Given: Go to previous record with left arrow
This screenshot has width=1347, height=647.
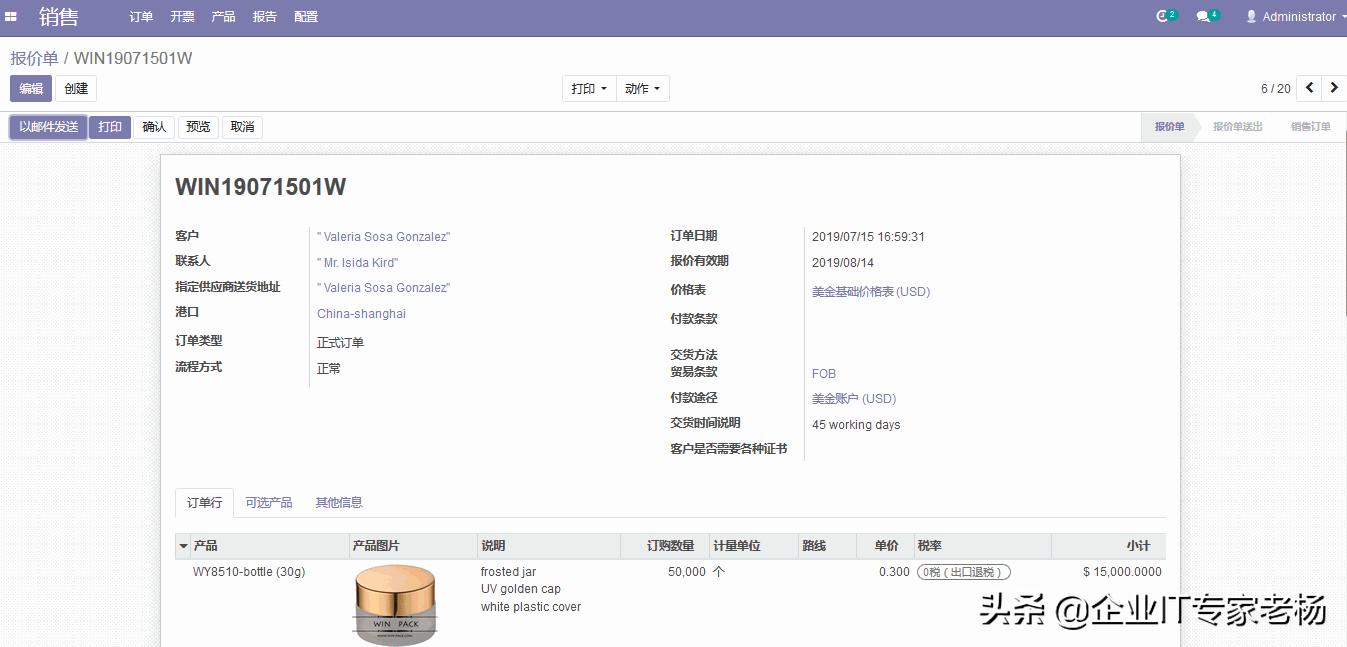Looking at the screenshot, I should click(1309, 88).
